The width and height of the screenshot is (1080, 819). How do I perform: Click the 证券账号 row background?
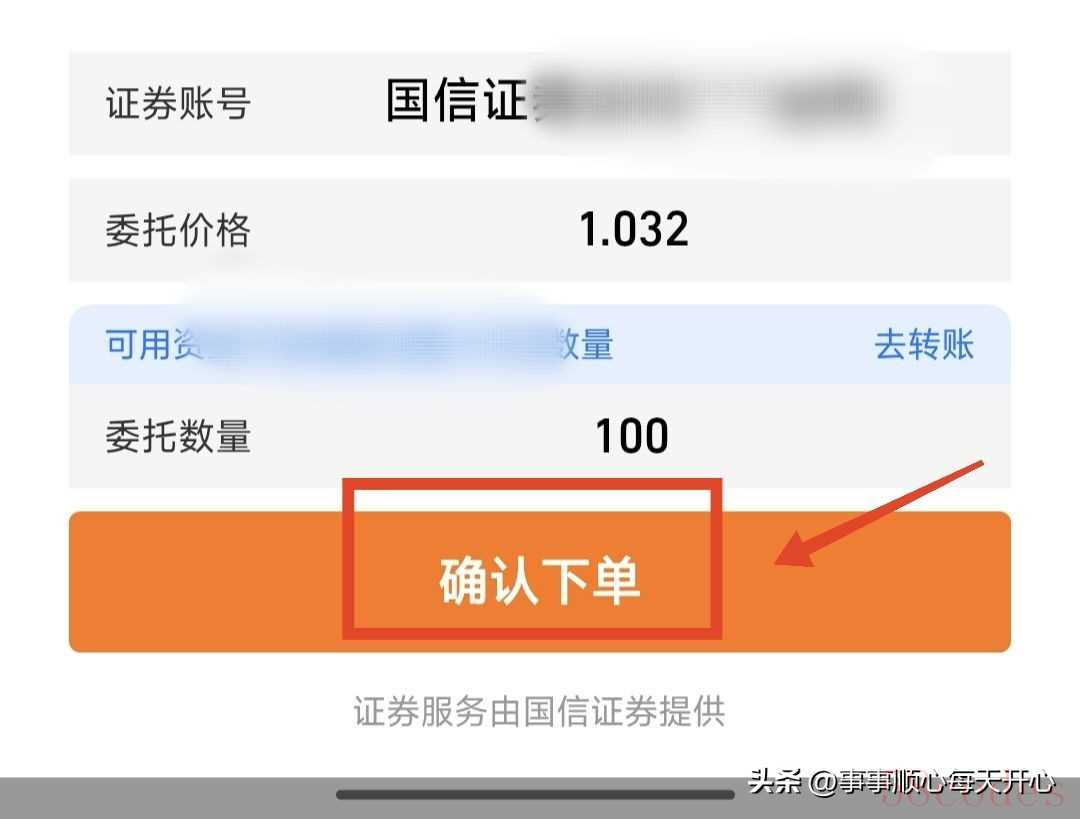tap(539, 103)
